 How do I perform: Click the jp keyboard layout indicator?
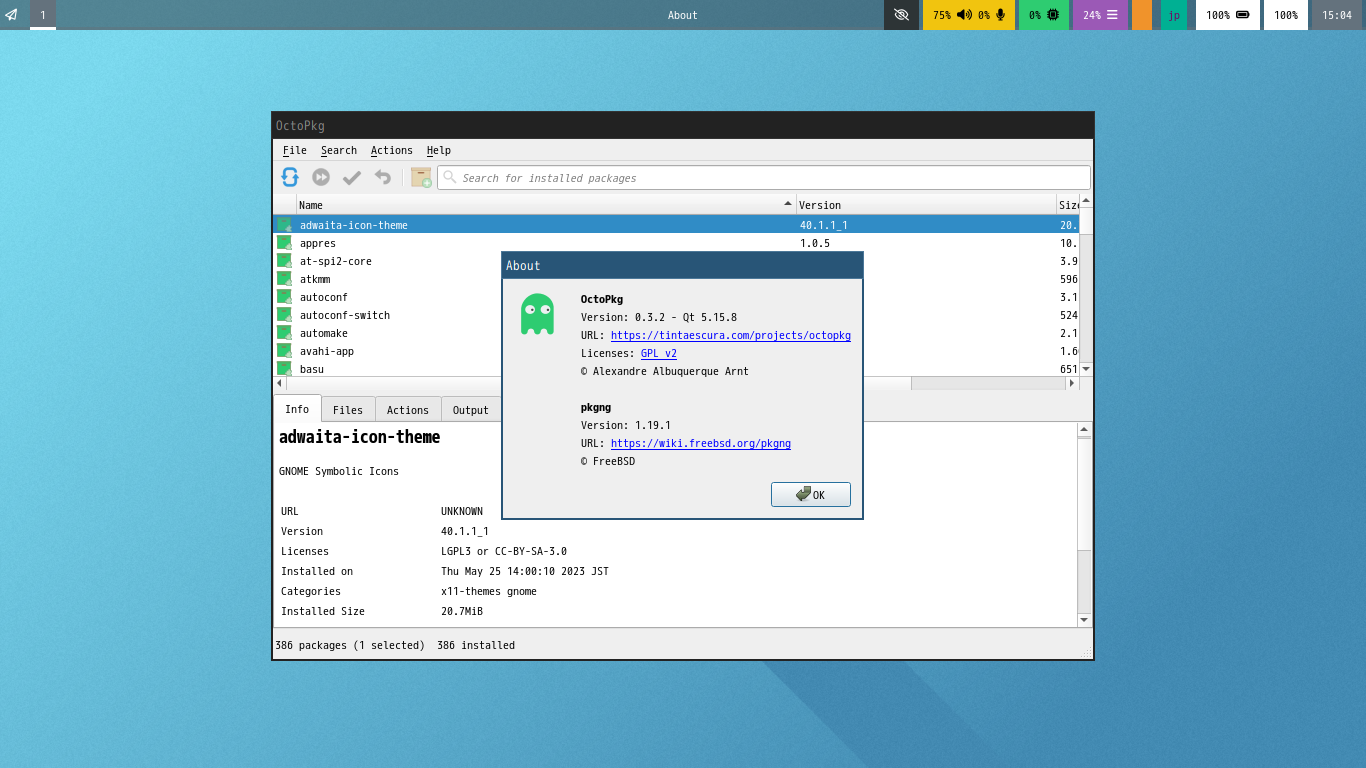coord(1174,15)
